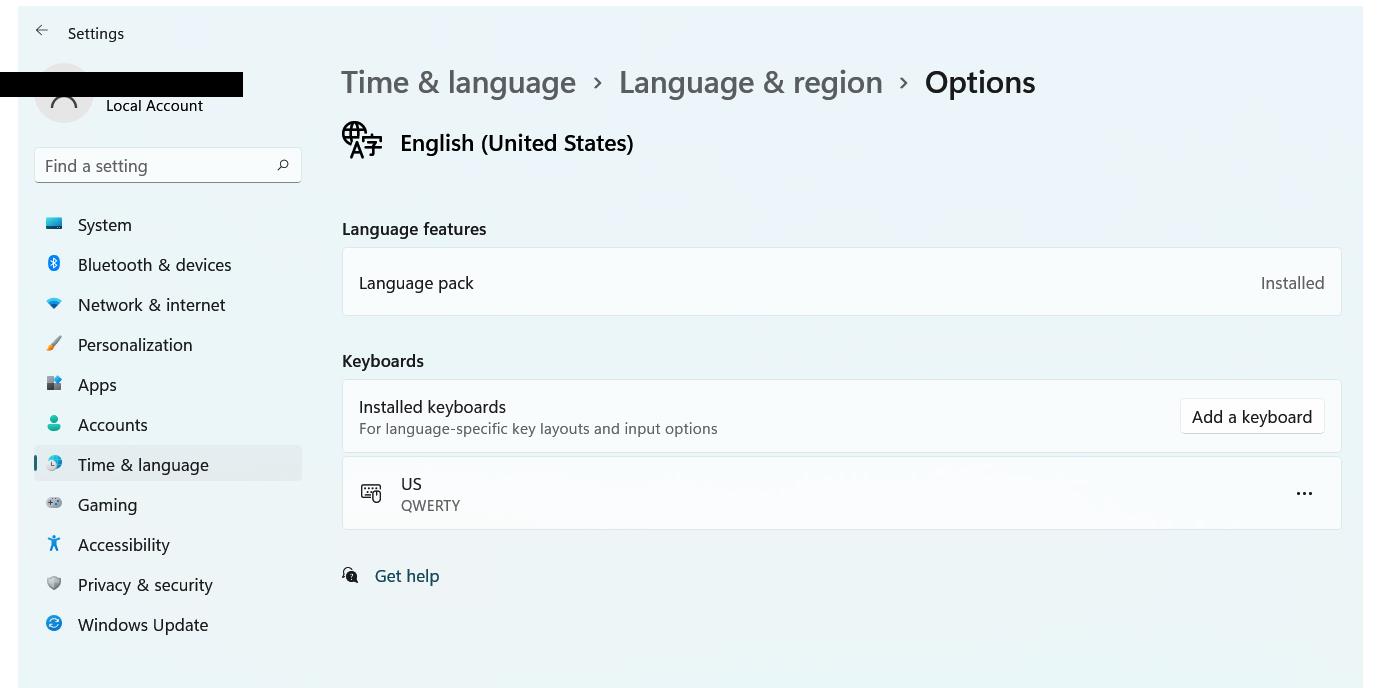This screenshot has height=688, width=1396.
Task: Go to Accessibility settings
Action: [x=168, y=545]
